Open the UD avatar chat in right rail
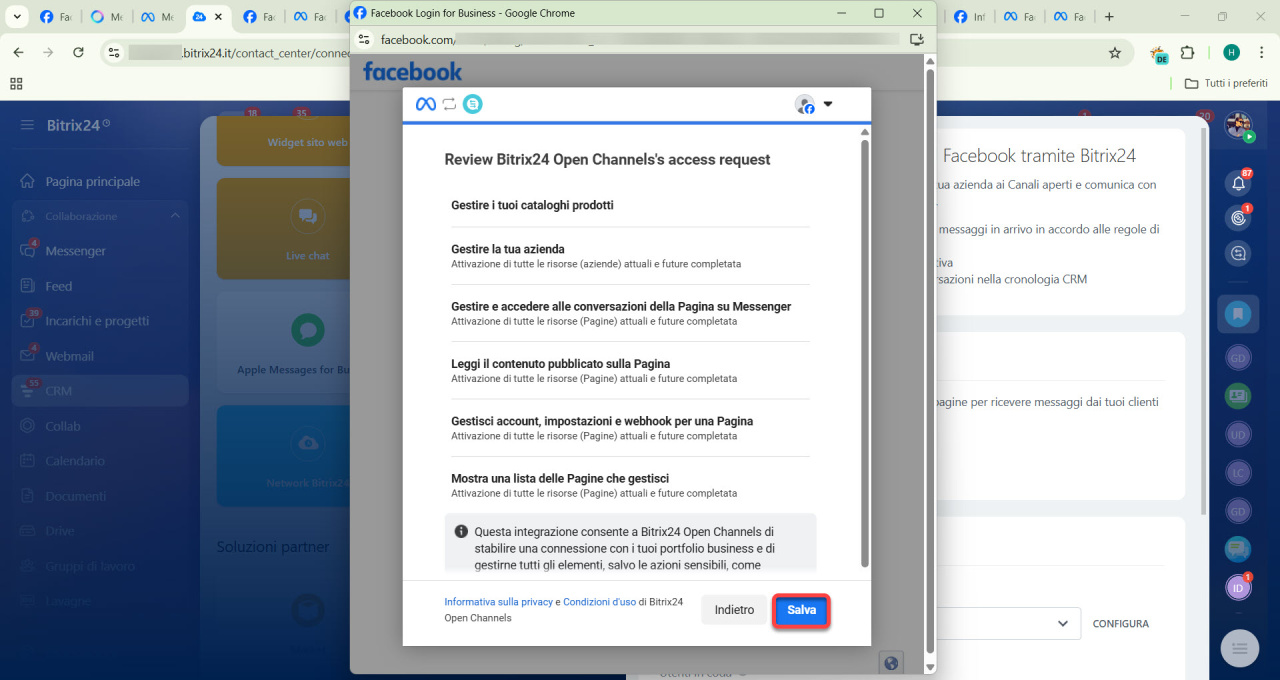The width and height of the screenshot is (1280, 680). click(x=1238, y=434)
